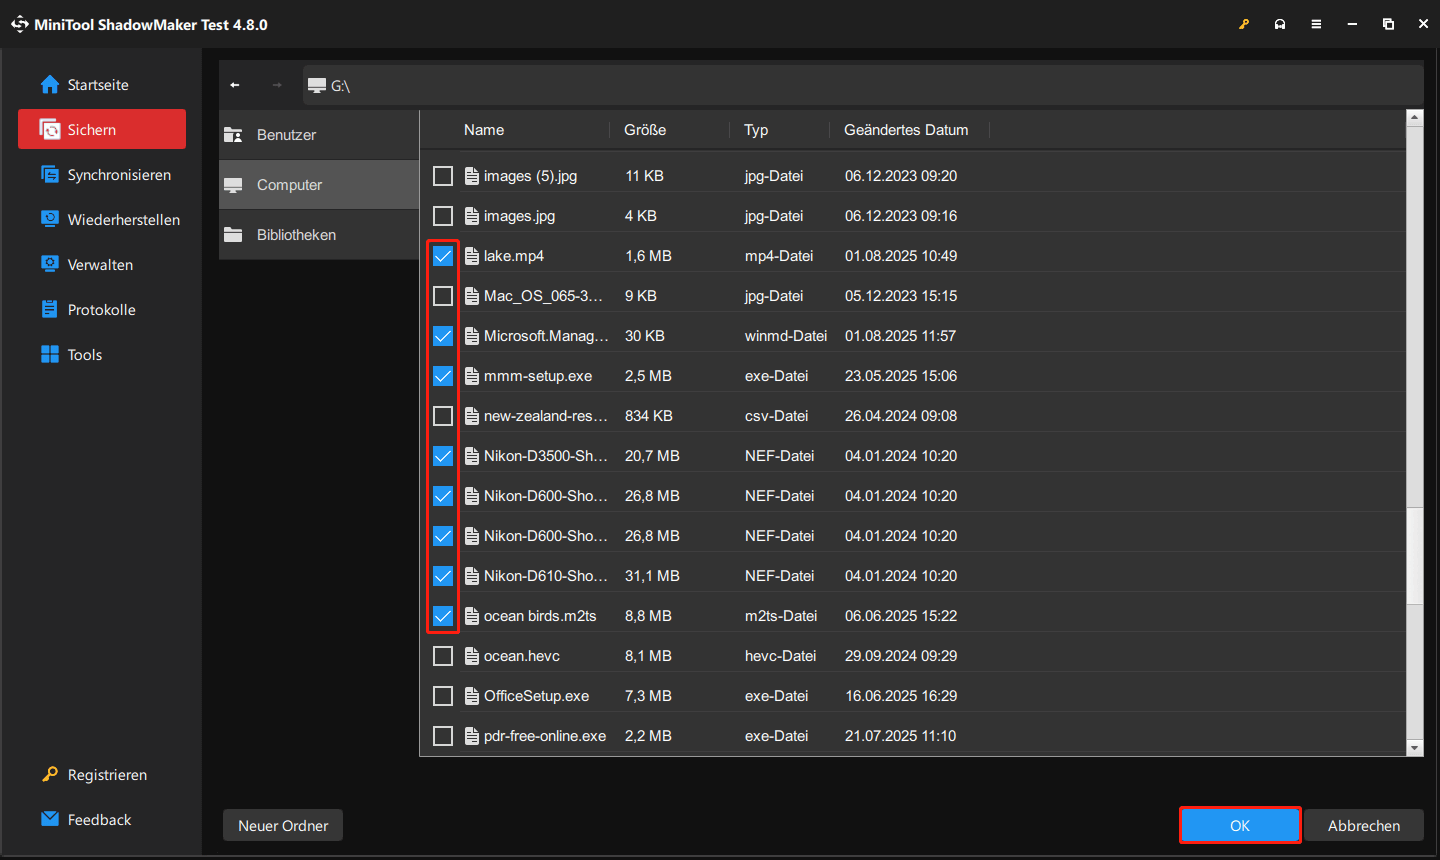Tick the OfficeSetup.exe checkbox

pyautogui.click(x=443, y=696)
